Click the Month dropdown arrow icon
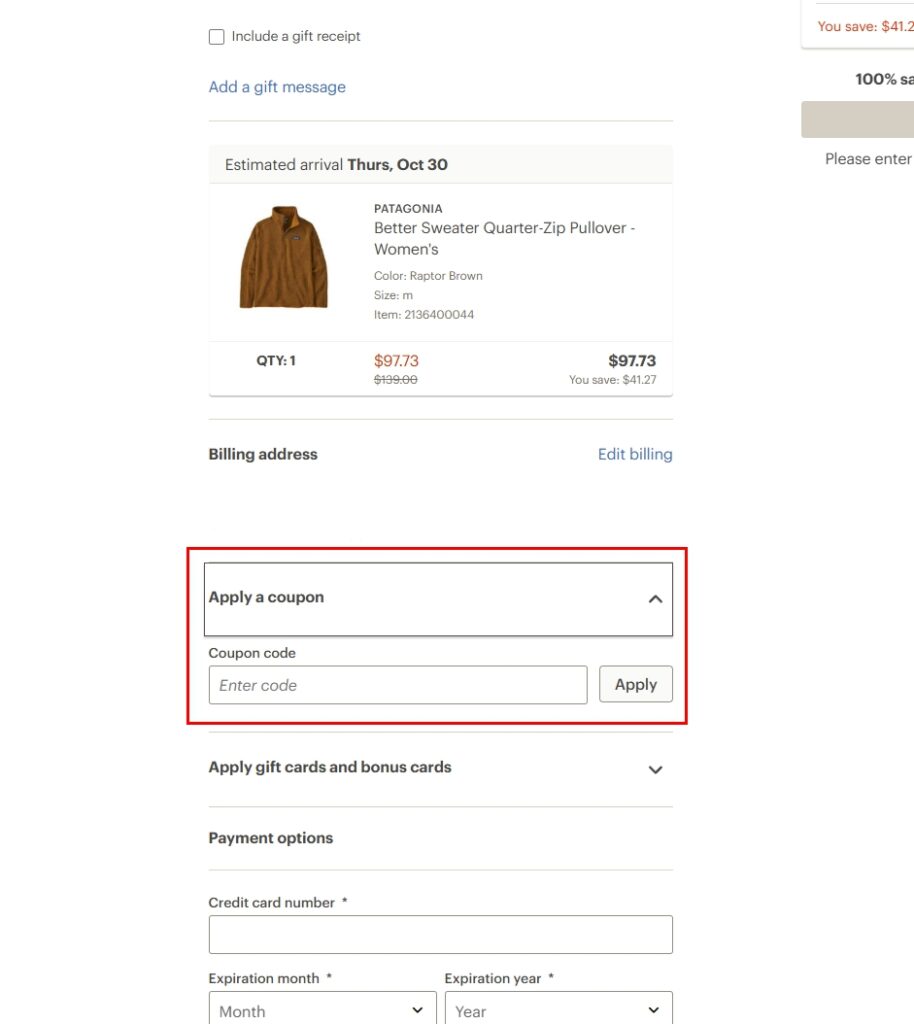 (x=417, y=1010)
